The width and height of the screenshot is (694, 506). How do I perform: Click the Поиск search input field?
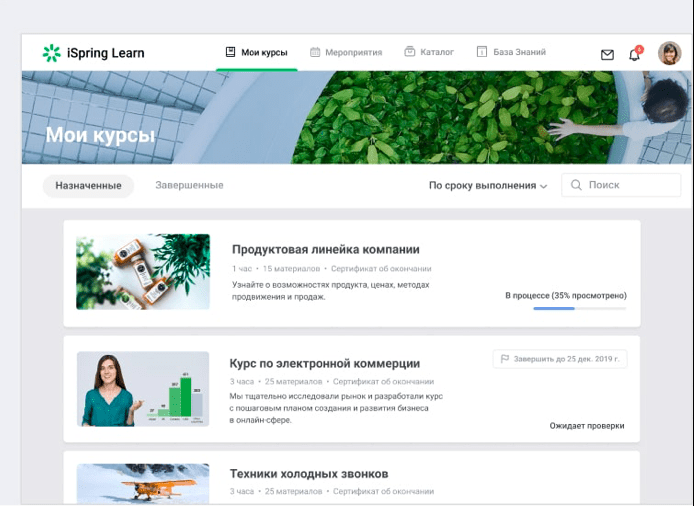(630, 185)
